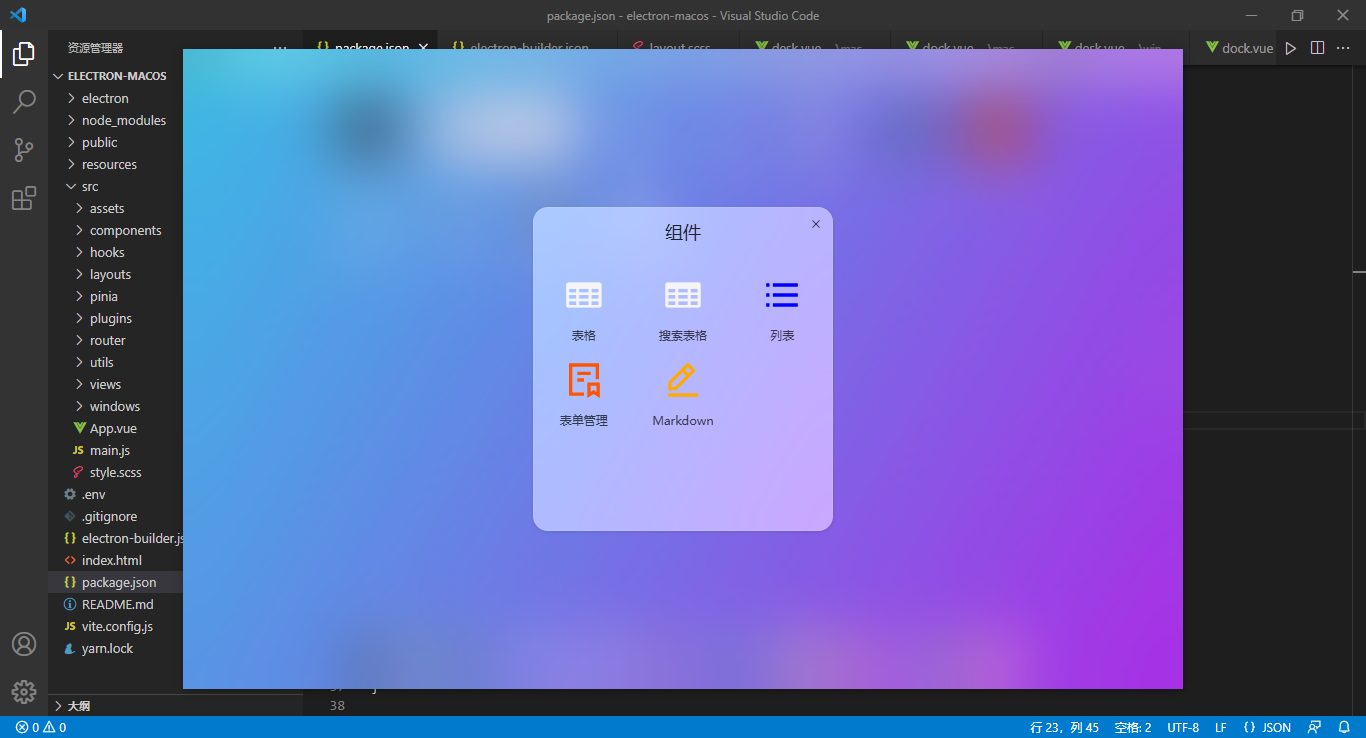
Task: Click the 行 23, 列 45 cursor position
Action: [x=1064, y=727]
